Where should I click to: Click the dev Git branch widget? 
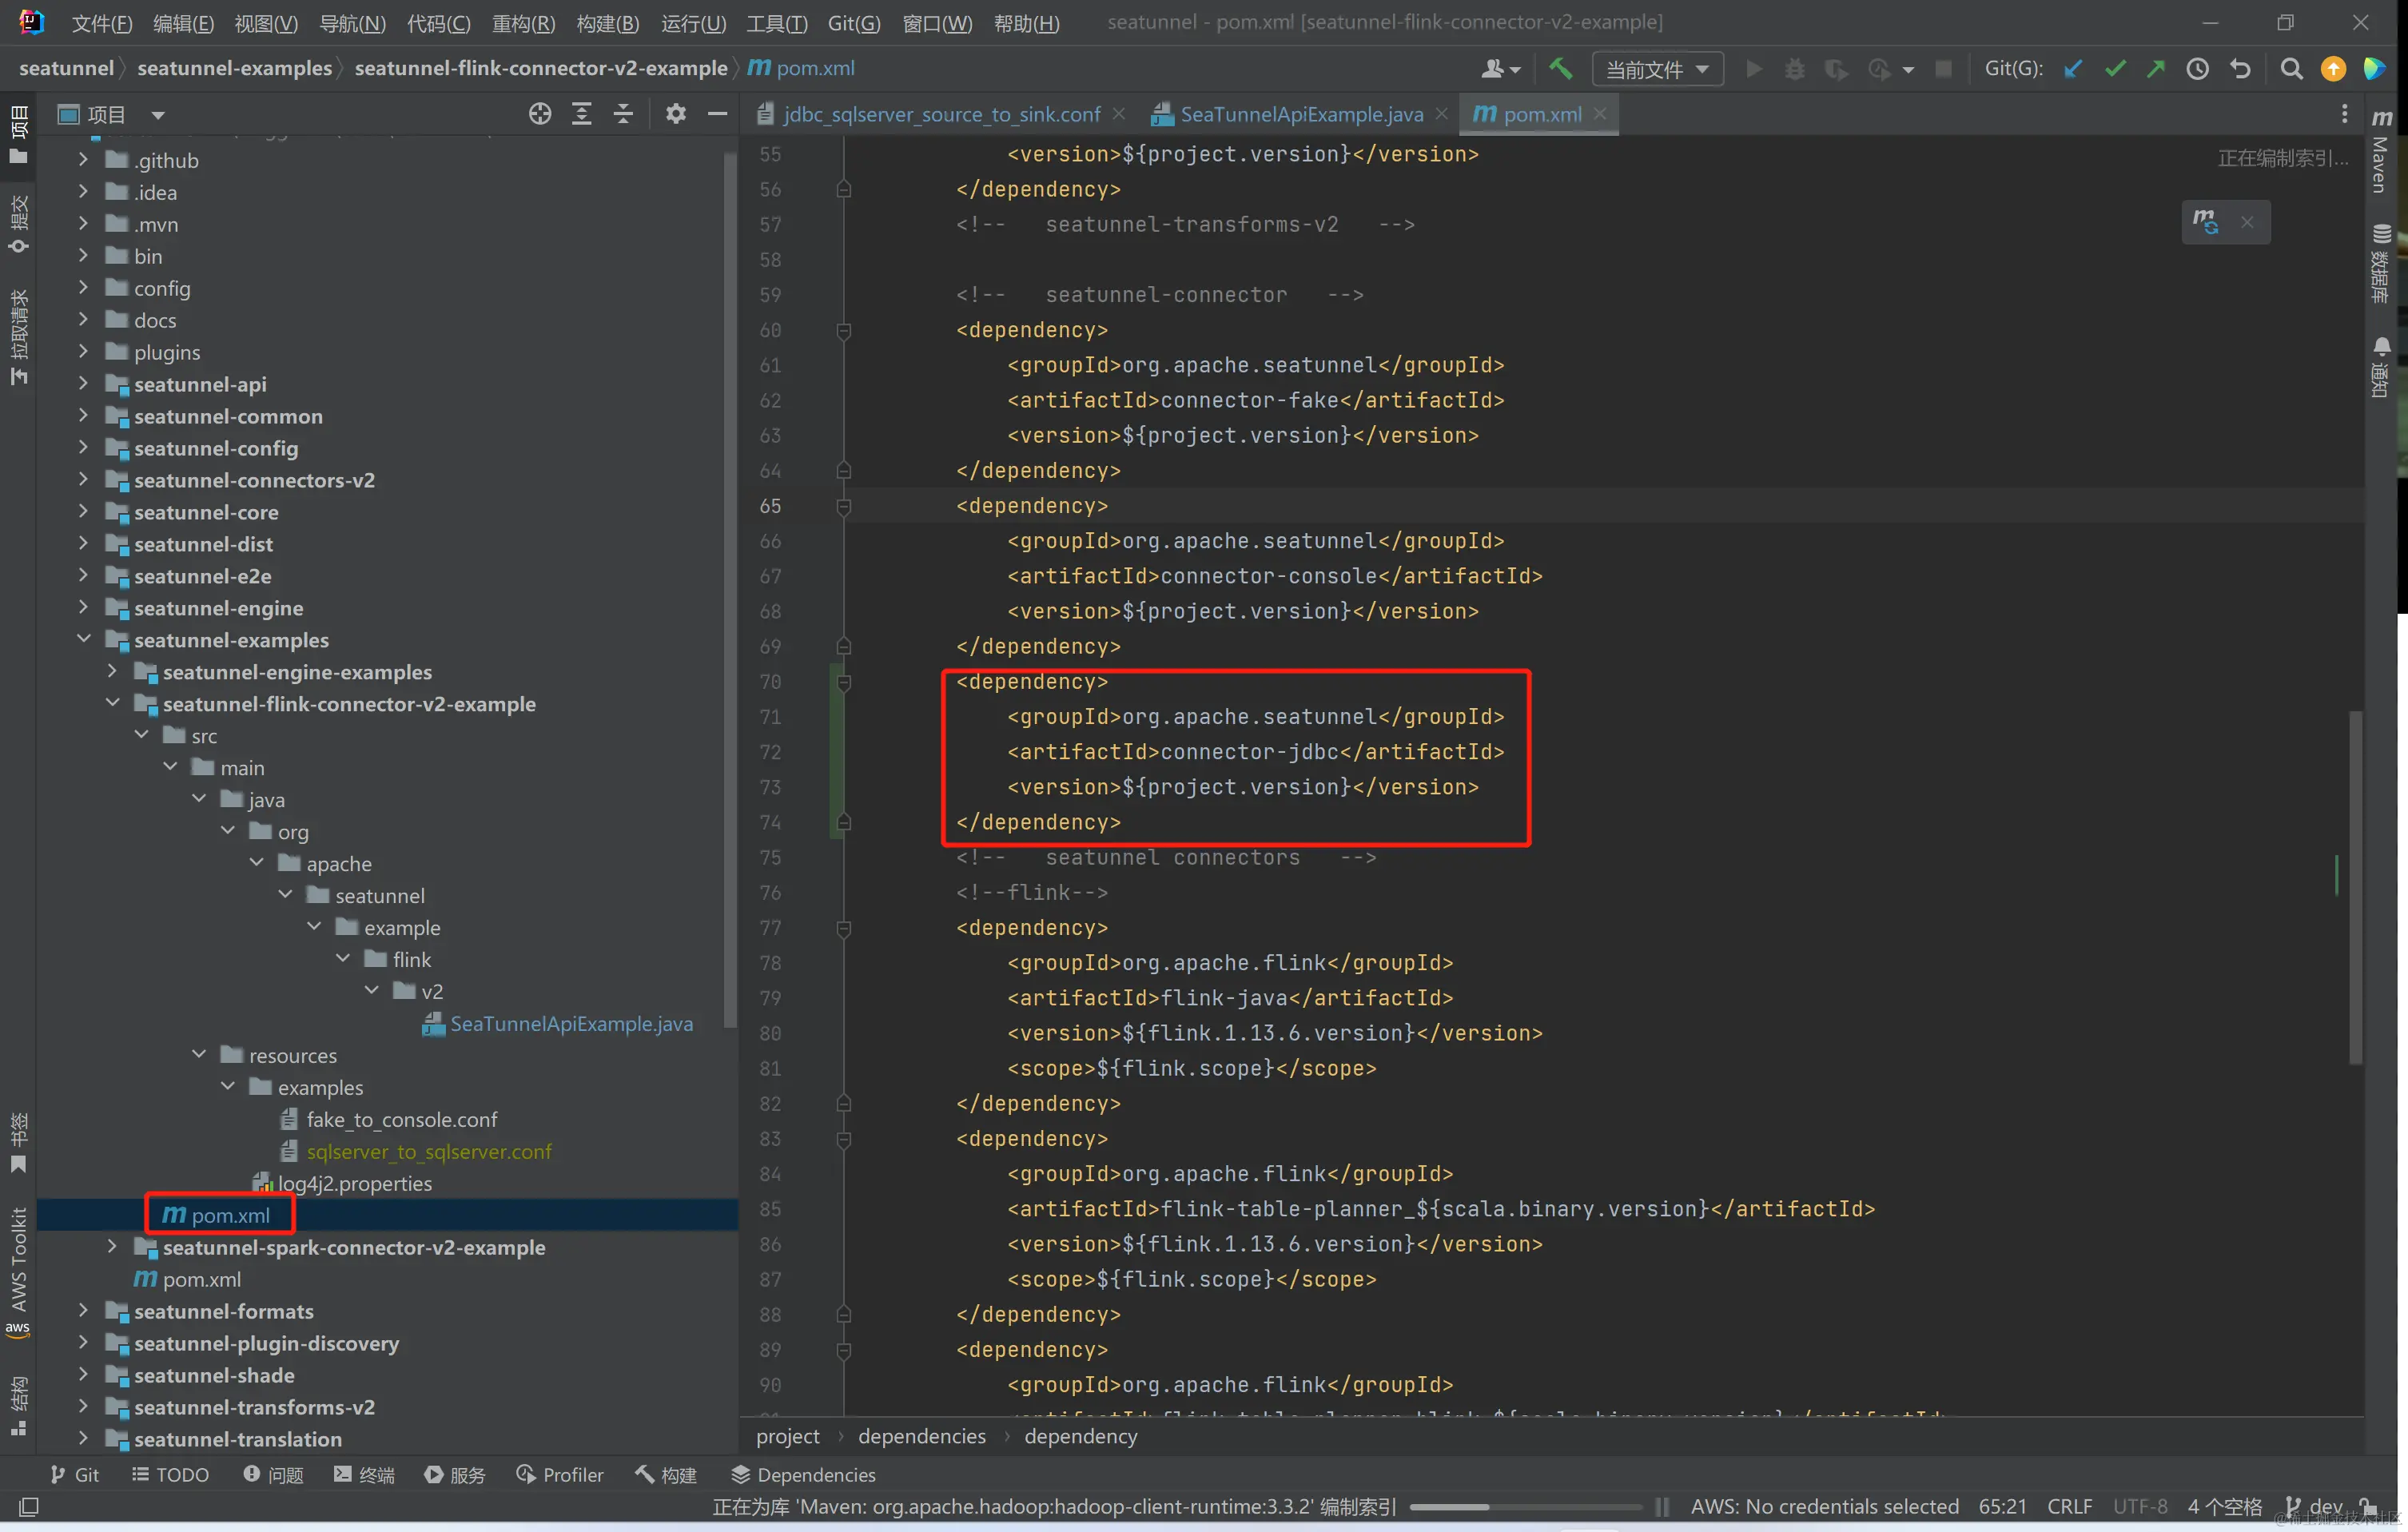click(2312, 1506)
